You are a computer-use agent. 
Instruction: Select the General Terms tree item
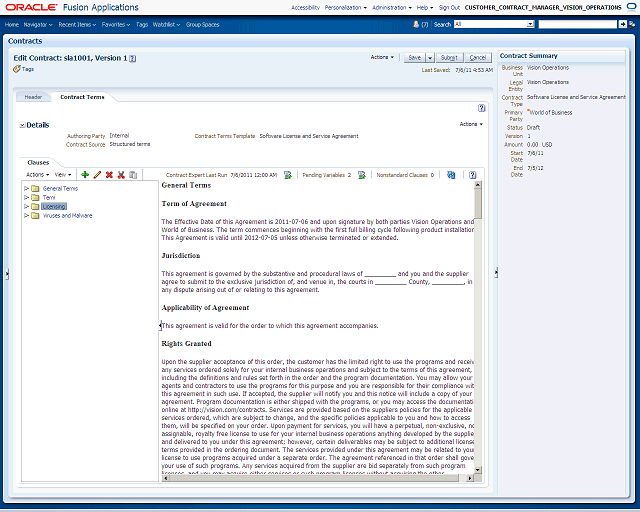tap(60, 188)
